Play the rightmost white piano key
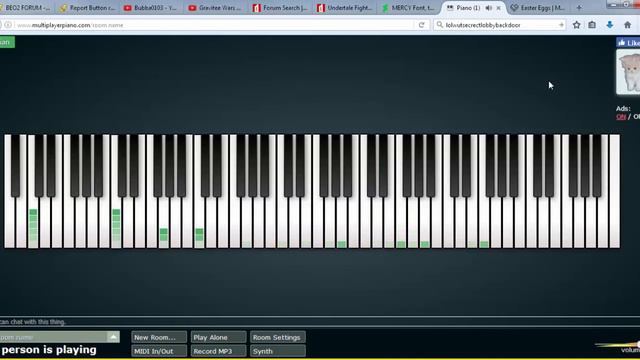640x360 pixels. [614, 192]
